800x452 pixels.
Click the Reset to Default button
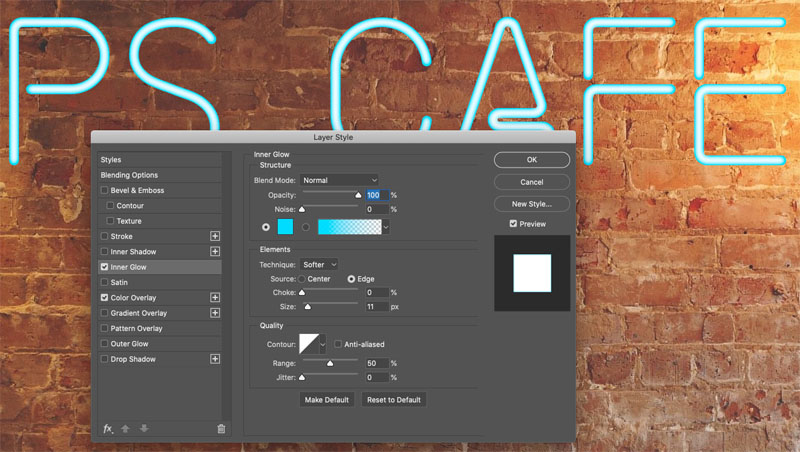click(x=394, y=399)
